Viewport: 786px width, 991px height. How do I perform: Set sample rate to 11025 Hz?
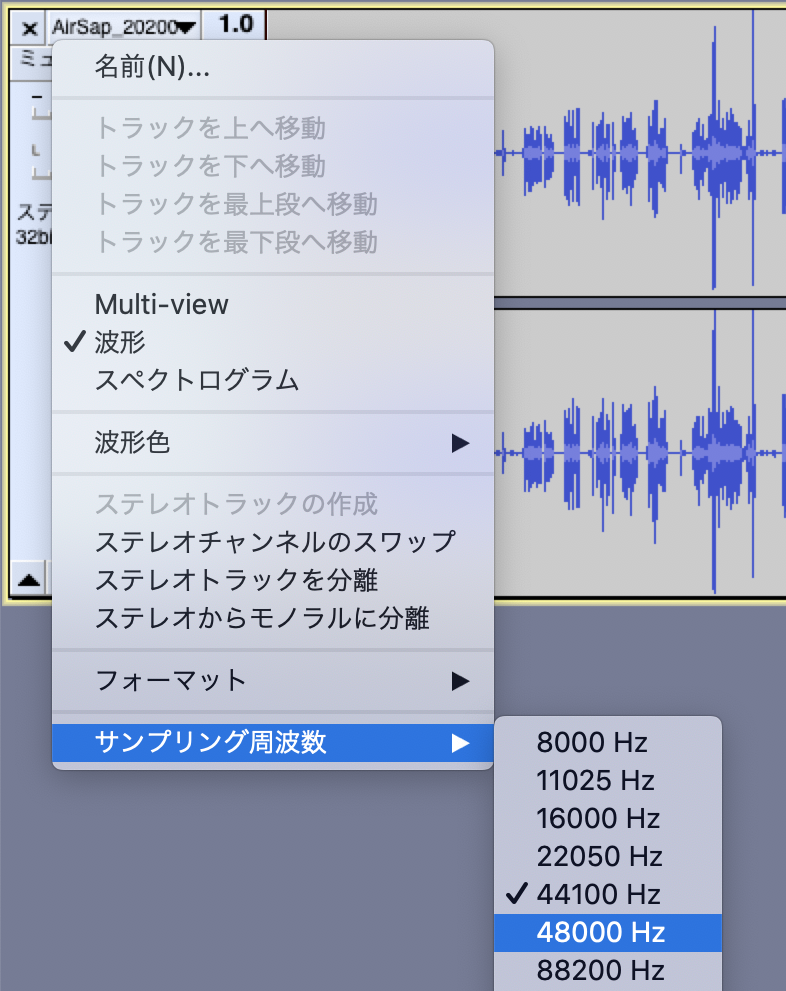click(608, 781)
